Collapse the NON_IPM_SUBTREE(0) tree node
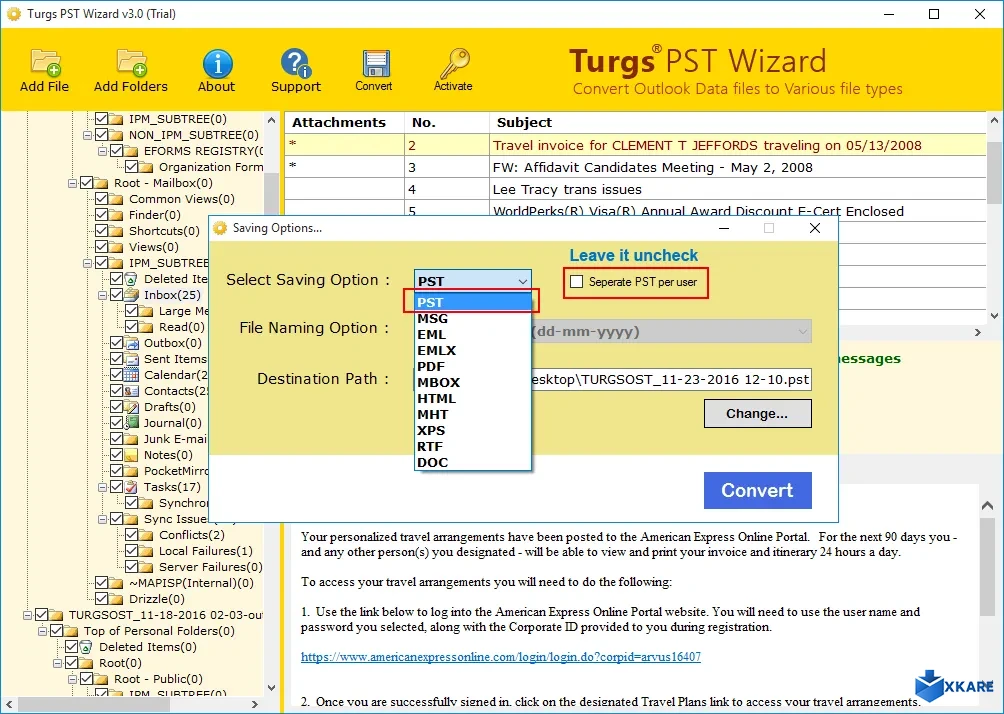The height and width of the screenshot is (714, 1004). [88, 135]
